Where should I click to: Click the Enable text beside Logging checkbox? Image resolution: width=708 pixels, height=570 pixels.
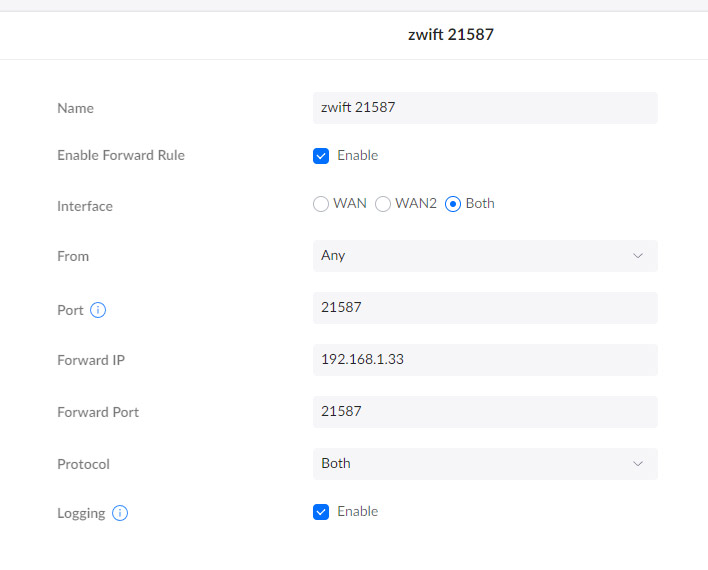point(357,512)
